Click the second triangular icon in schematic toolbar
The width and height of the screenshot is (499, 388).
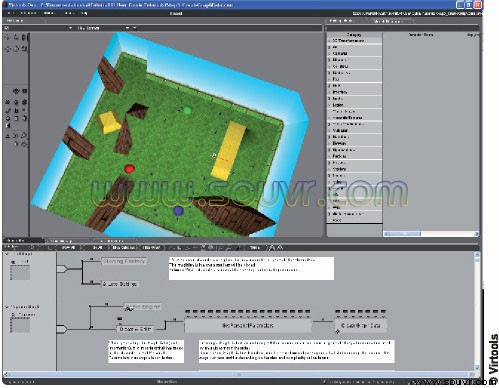280,248
